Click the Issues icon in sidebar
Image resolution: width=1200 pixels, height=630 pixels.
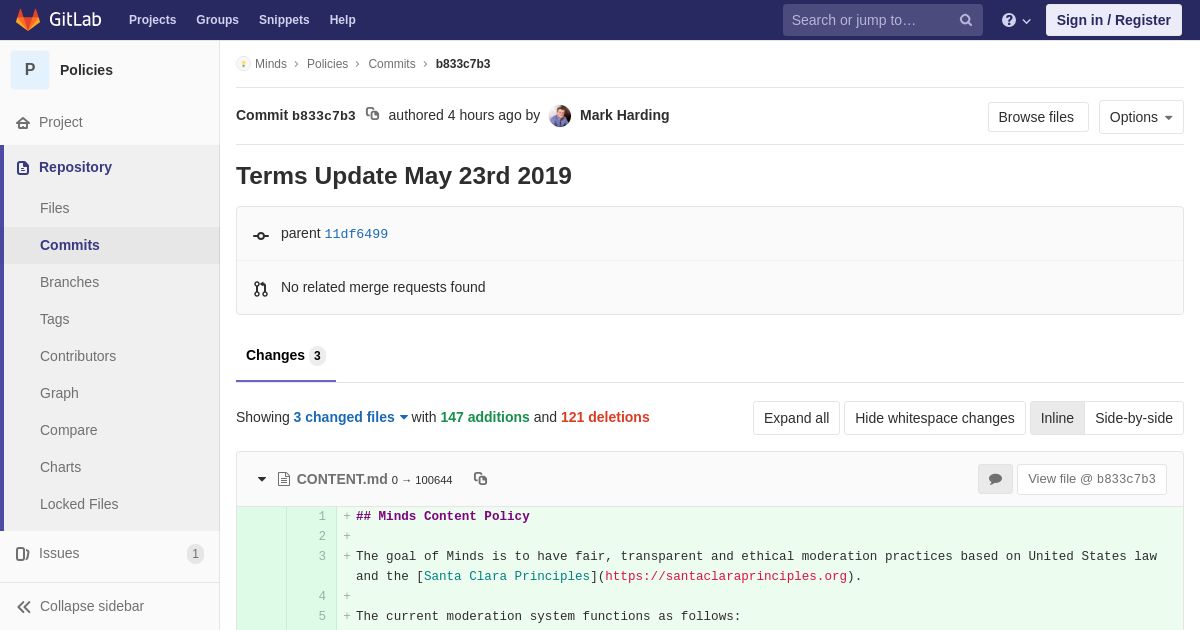[23, 554]
